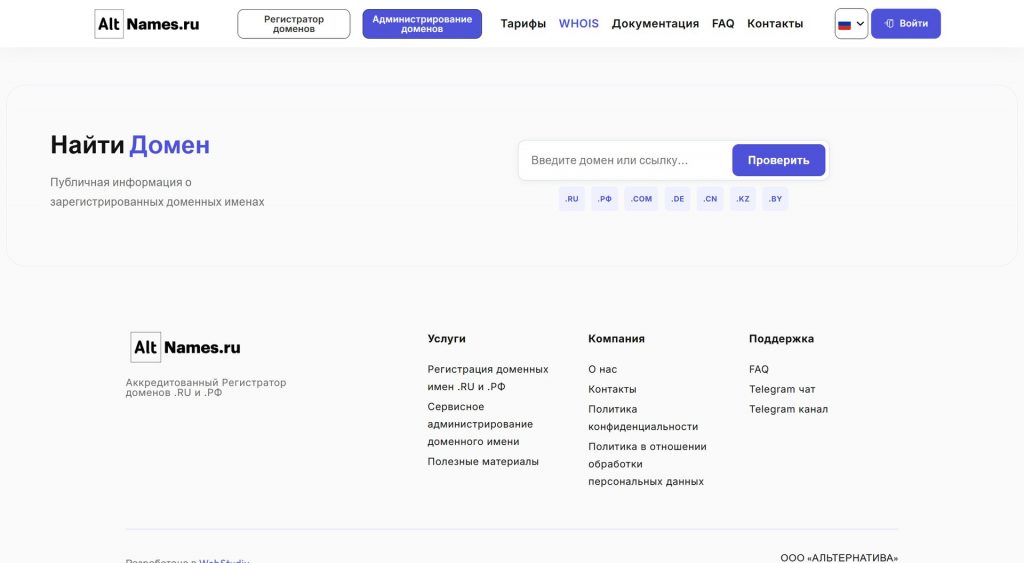Open О нас footer link
The image size is (1024, 563).
(x=602, y=370)
